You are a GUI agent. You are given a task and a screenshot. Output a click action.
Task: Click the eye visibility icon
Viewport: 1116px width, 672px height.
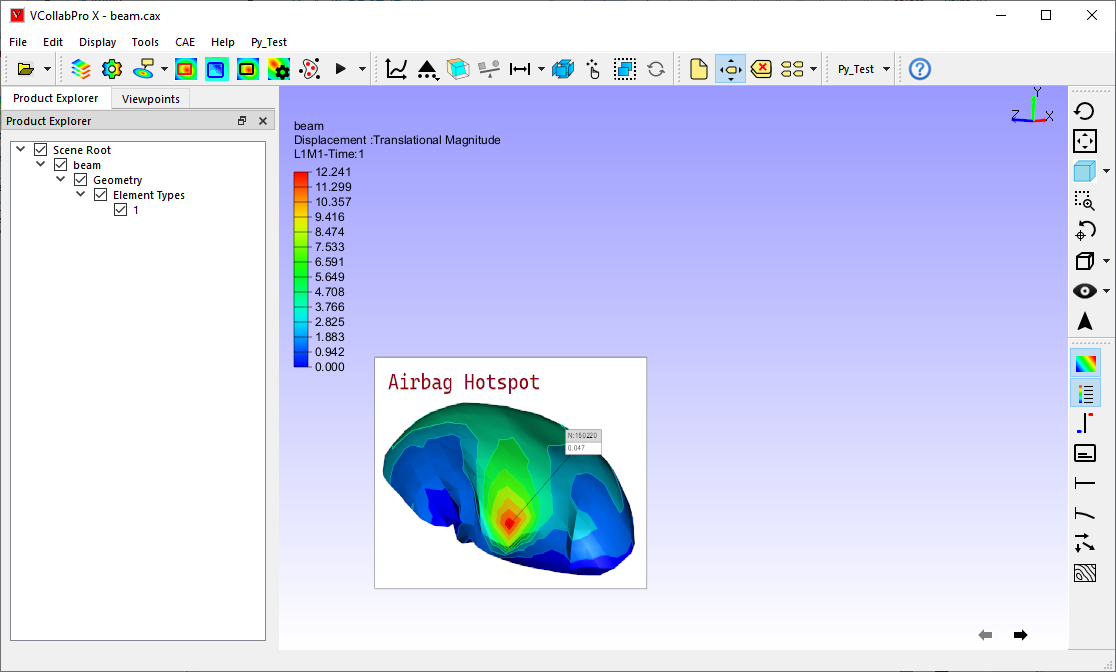coord(1085,290)
